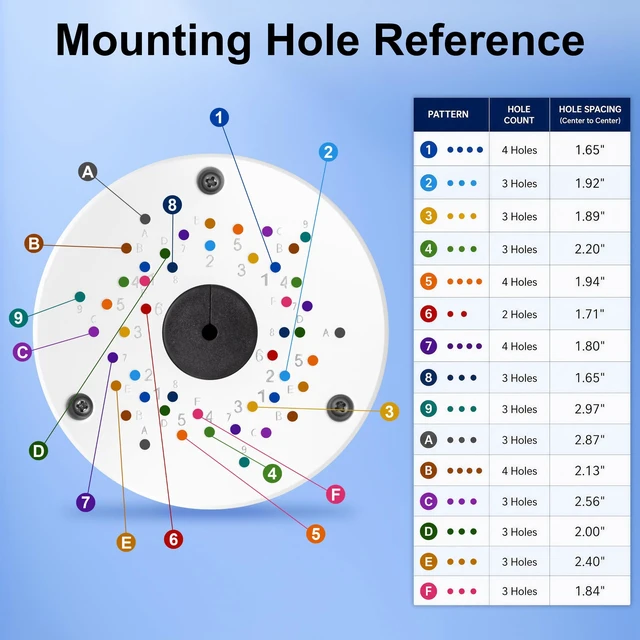This screenshot has height=640, width=640.
Task: Click the pattern 9 badge in the table
Action: click(x=429, y=409)
